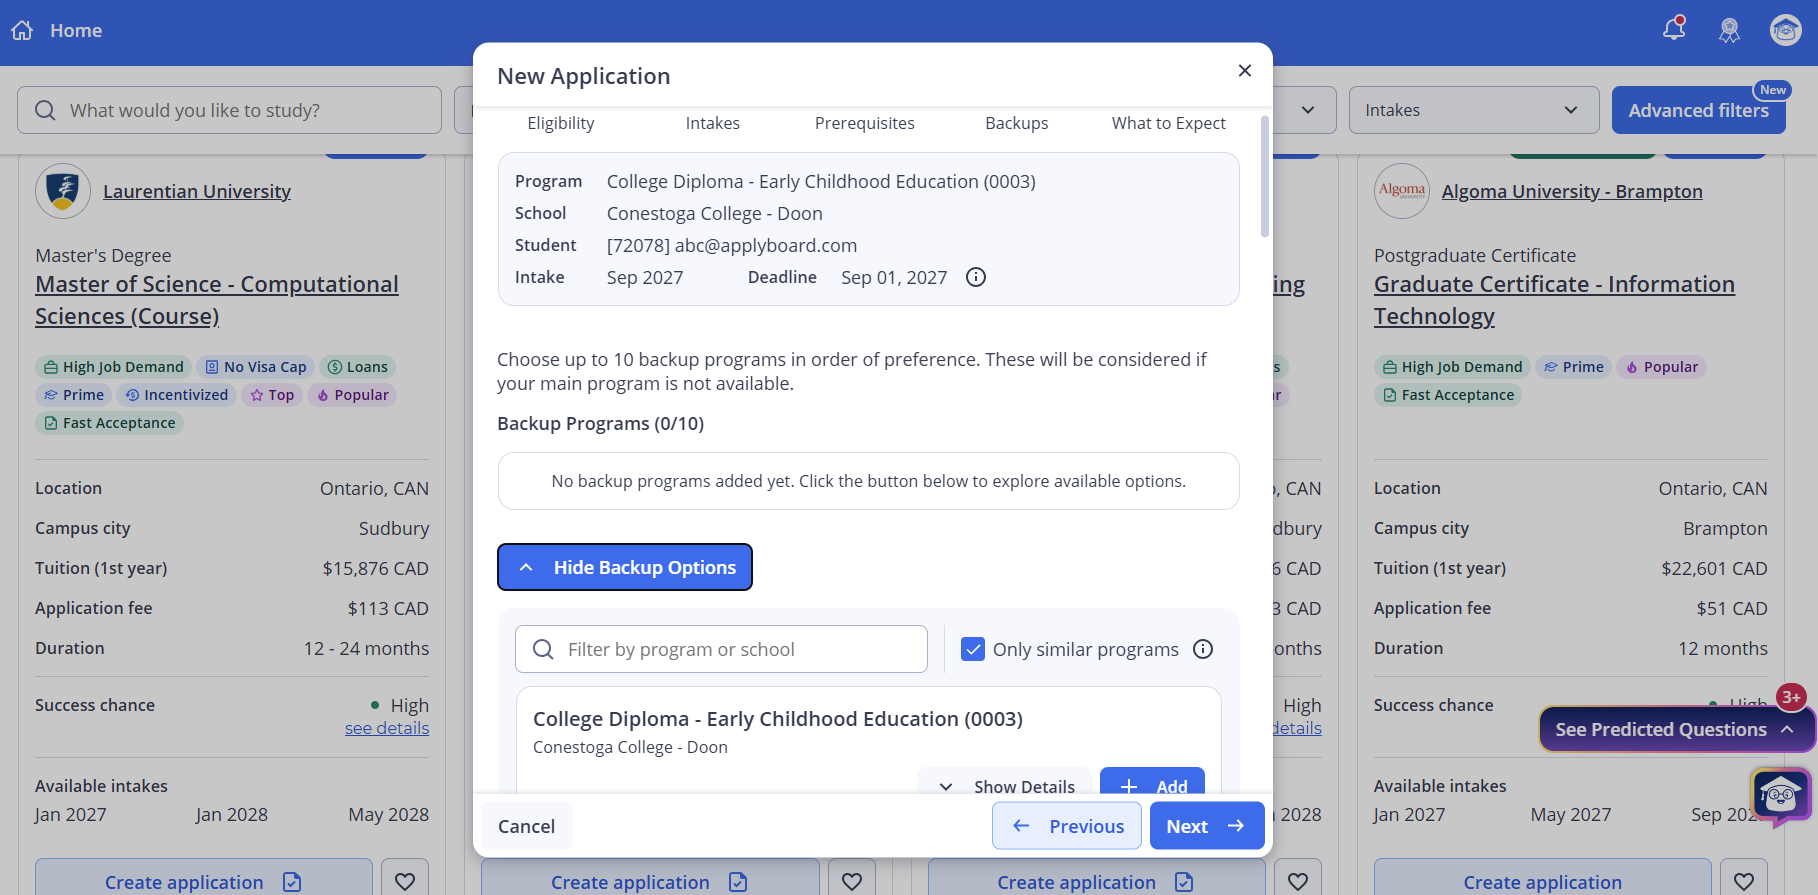The image size is (1818, 895).
Task: Switch to the What to Expect step
Action: point(1169,123)
